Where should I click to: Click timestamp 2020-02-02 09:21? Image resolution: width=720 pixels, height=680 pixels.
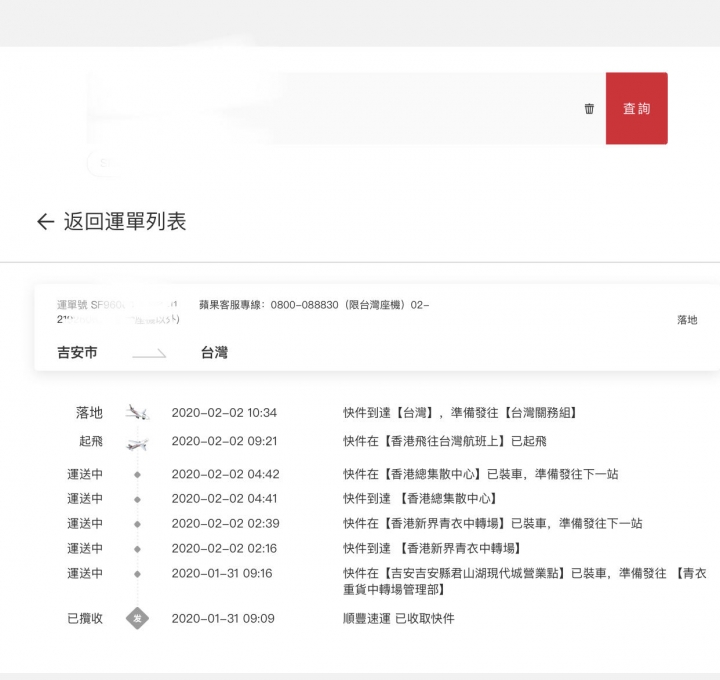tap(225, 441)
